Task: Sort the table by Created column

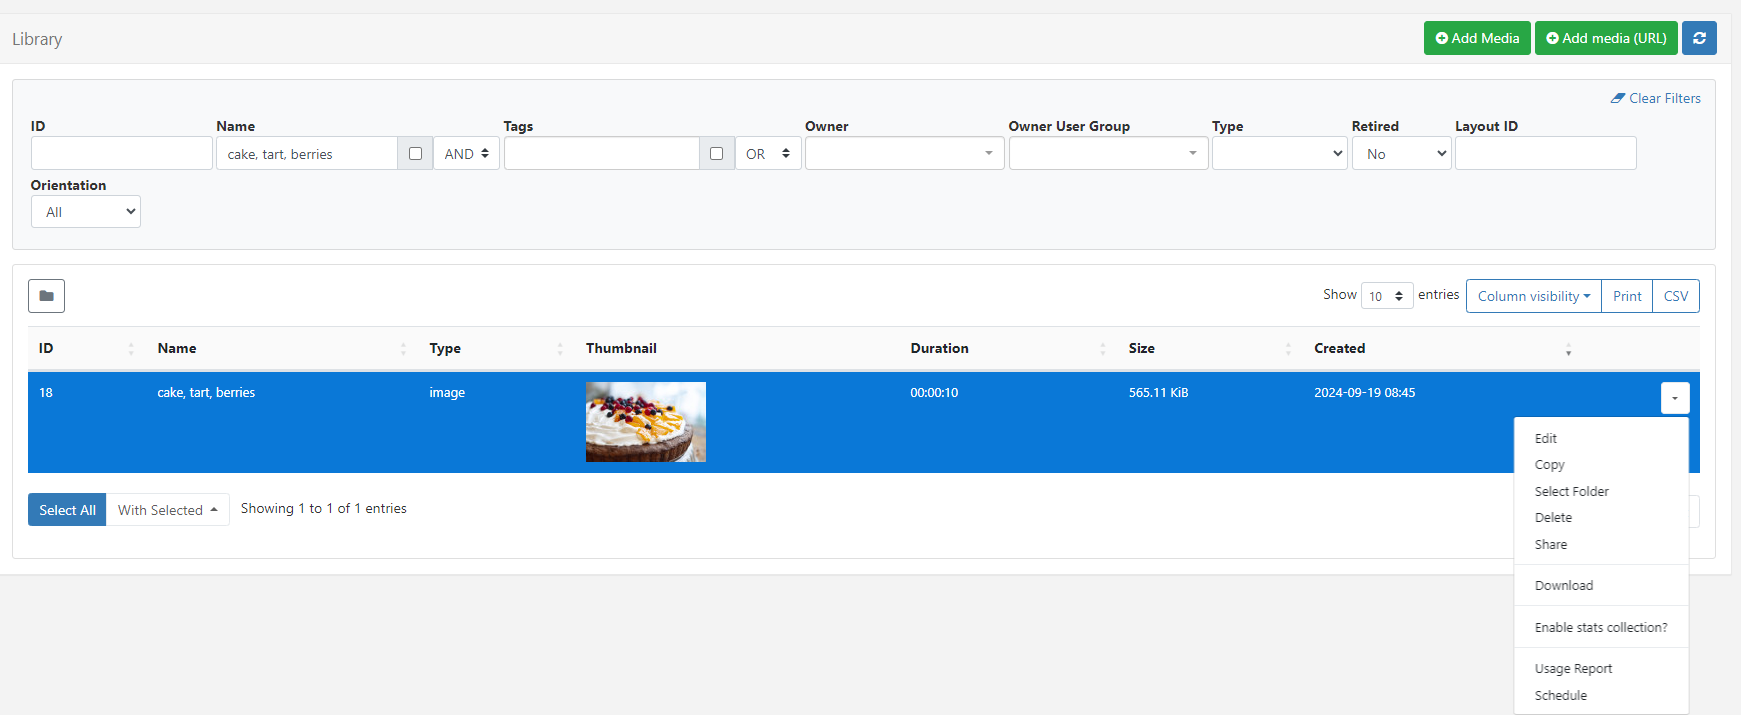Action: tap(1339, 349)
